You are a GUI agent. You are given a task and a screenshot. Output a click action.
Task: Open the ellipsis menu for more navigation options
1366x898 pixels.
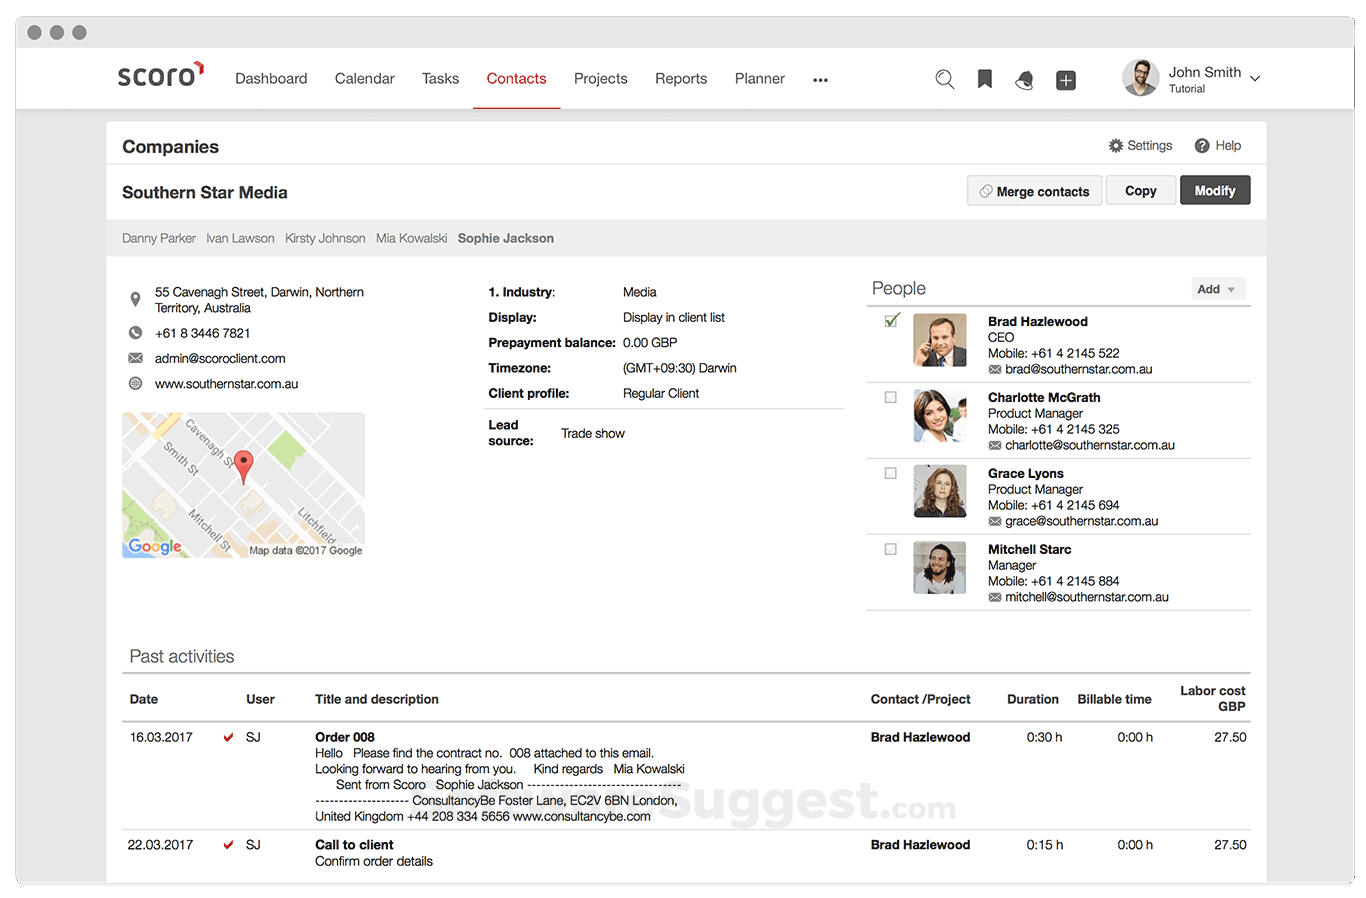pyautogui.click(x=820, y=79)
